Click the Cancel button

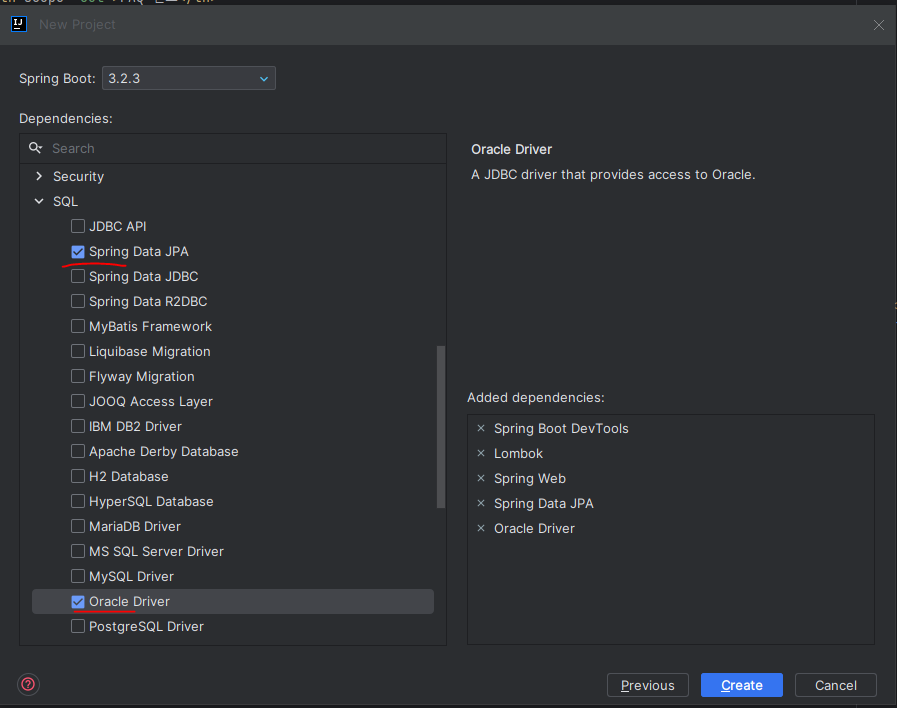[x=836, y=685]
